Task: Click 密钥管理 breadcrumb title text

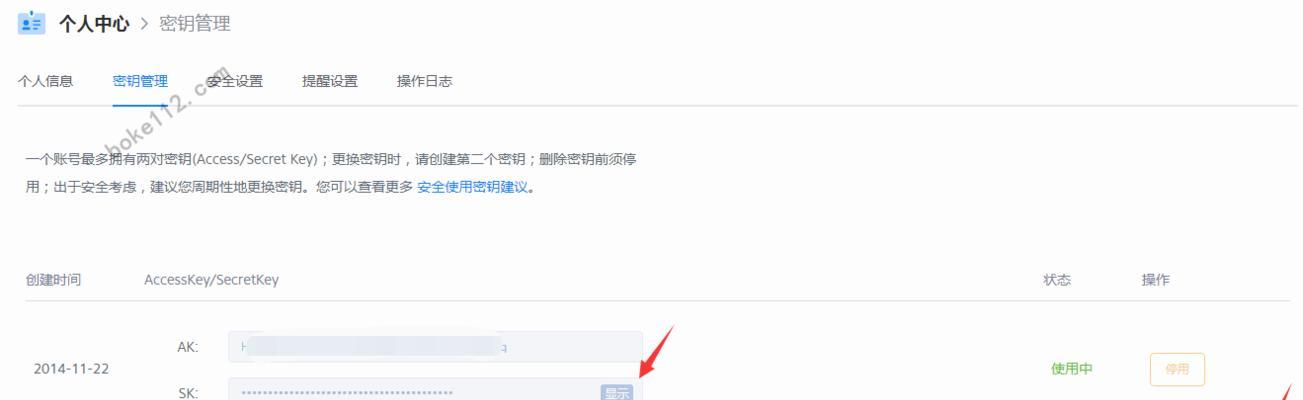Action: coord(195,23)
